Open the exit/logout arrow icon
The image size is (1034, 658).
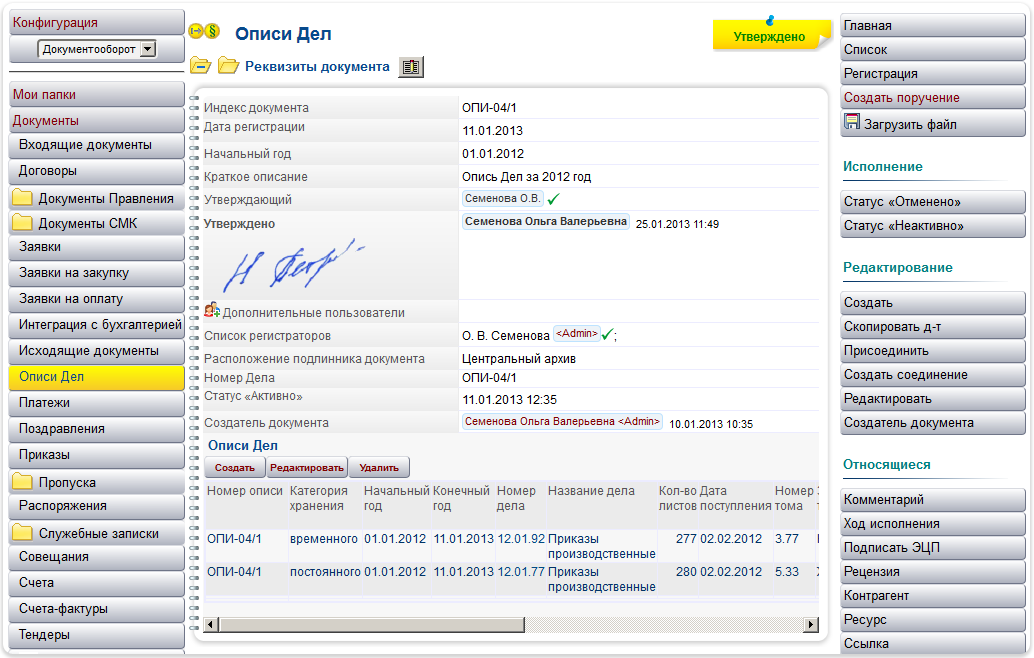click(x=194, y=31)
